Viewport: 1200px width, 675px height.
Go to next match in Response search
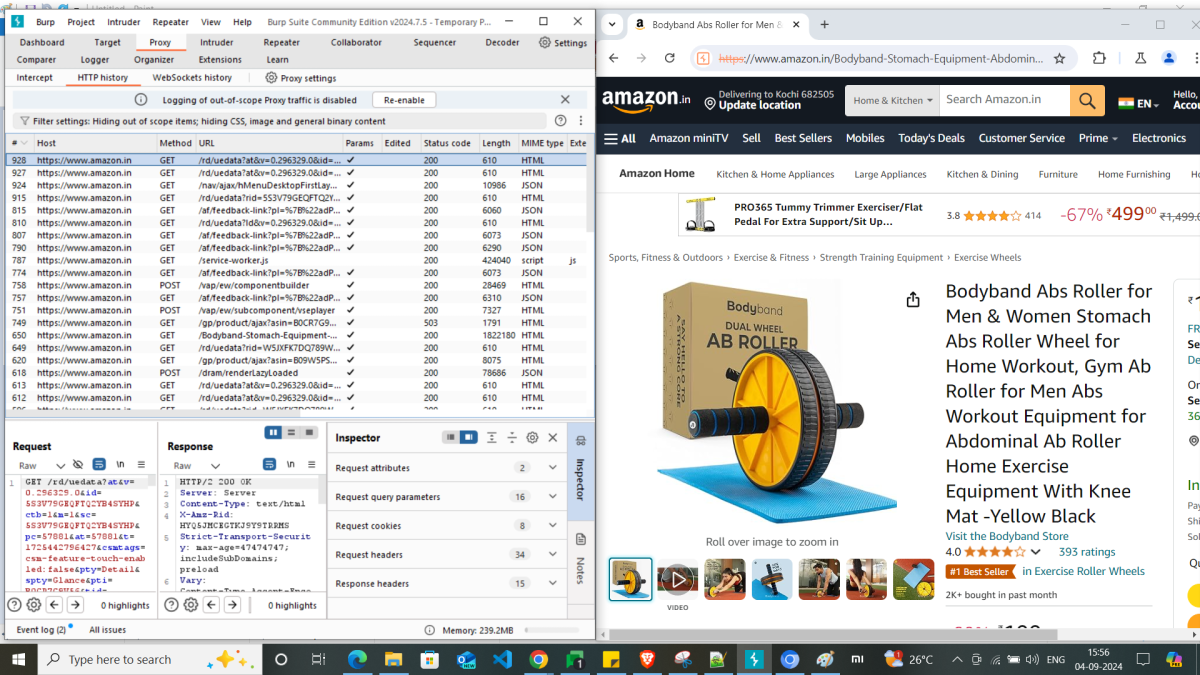[x=232, y=605]
